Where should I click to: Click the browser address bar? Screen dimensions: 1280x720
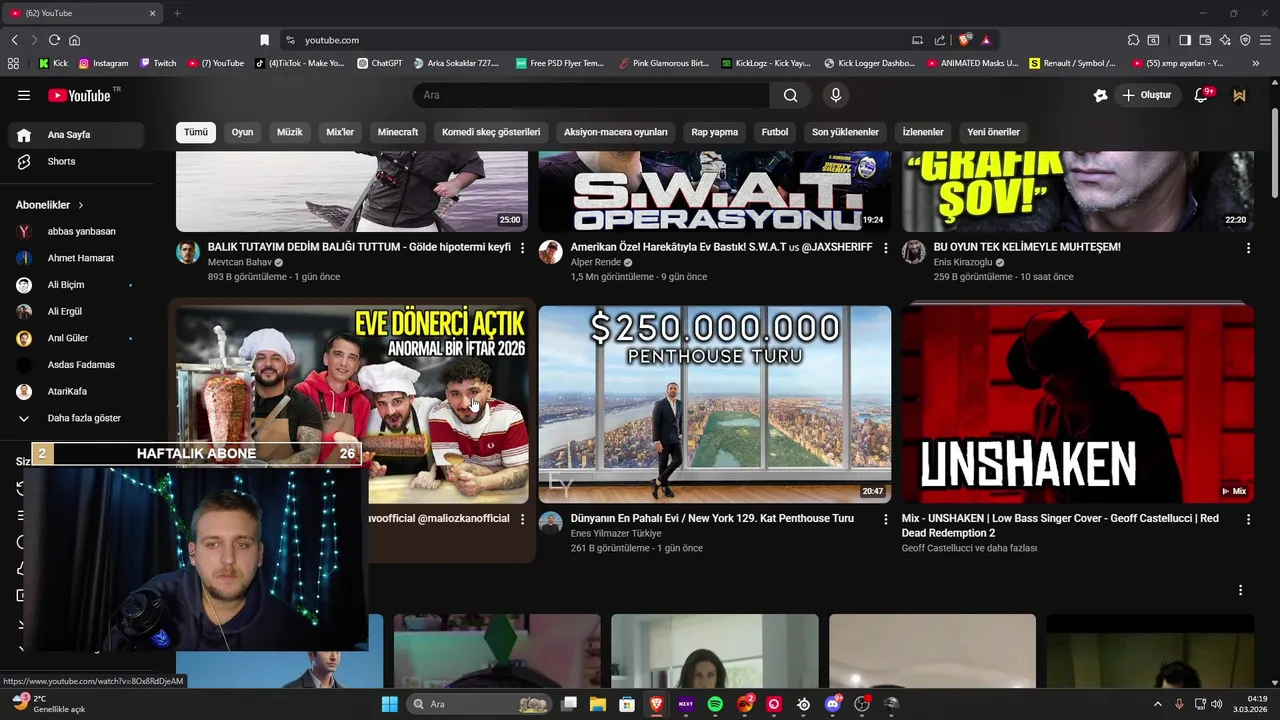coord(600,40)
